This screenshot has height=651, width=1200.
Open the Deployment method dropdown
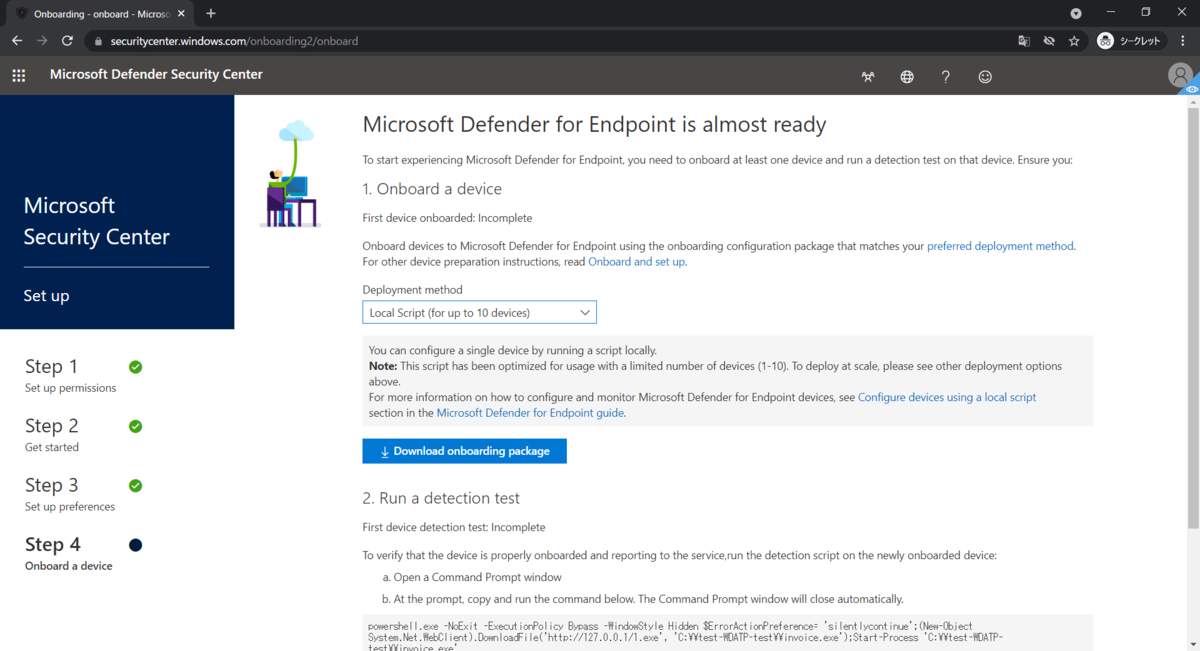479,313
